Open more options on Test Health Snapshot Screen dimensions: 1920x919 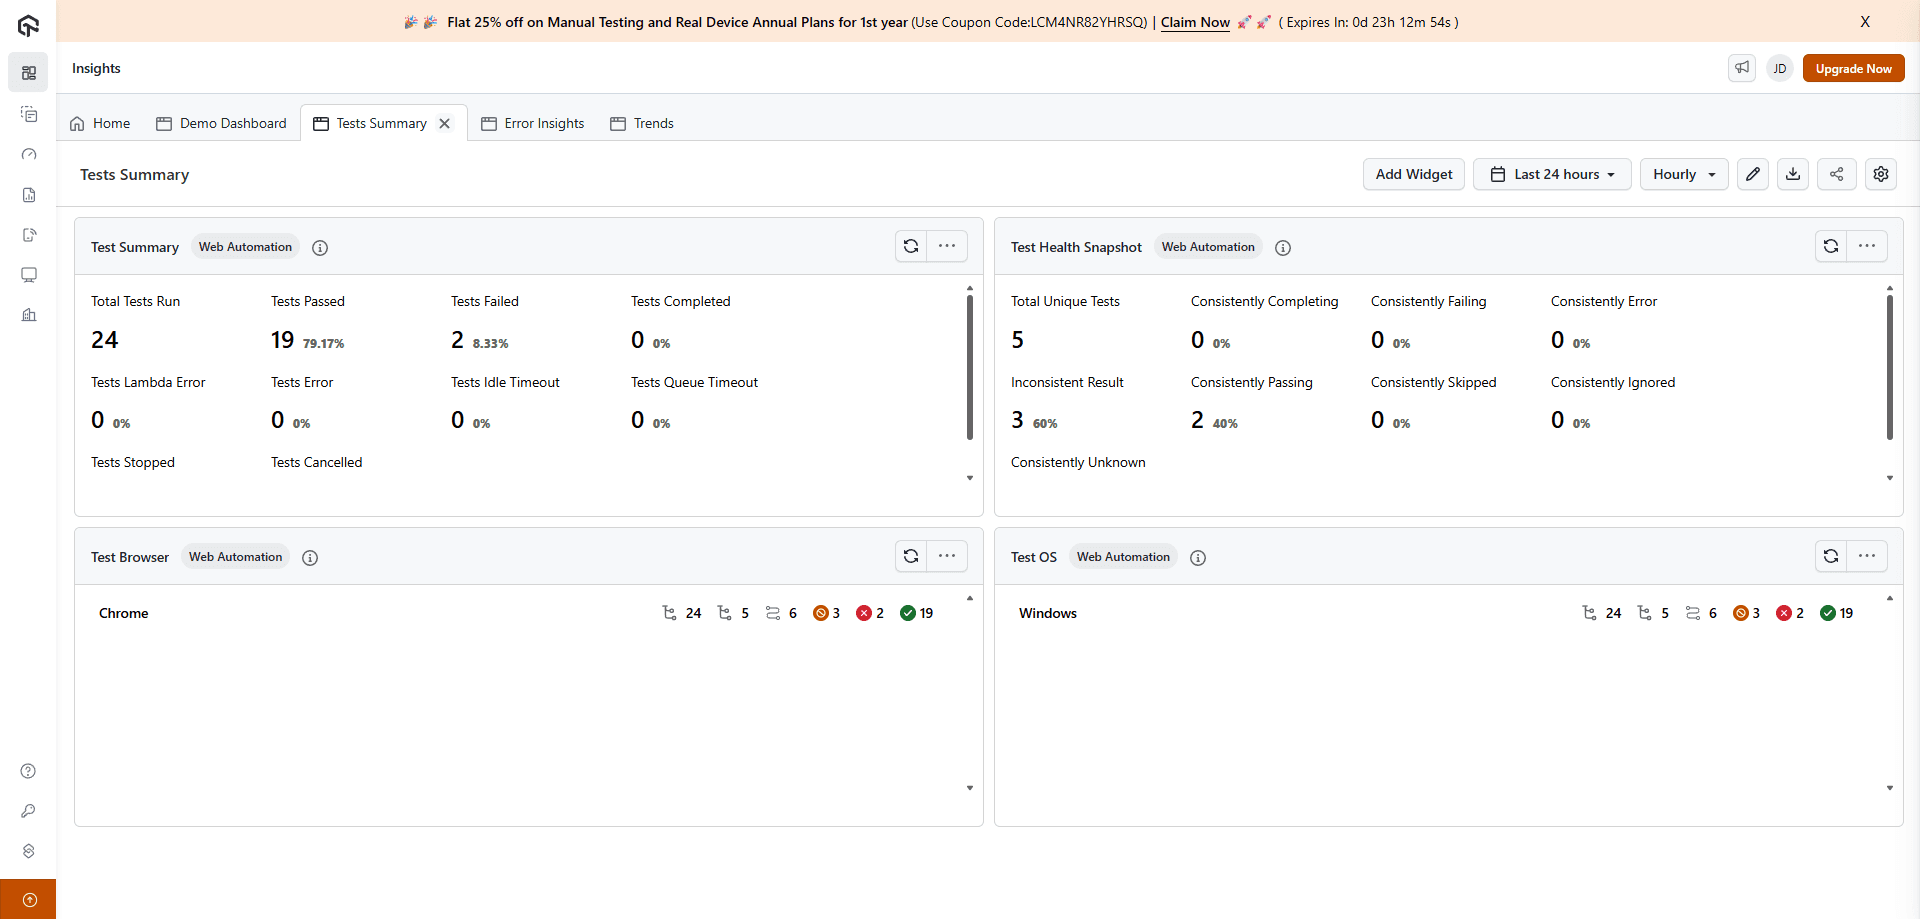pos(1867,246)
